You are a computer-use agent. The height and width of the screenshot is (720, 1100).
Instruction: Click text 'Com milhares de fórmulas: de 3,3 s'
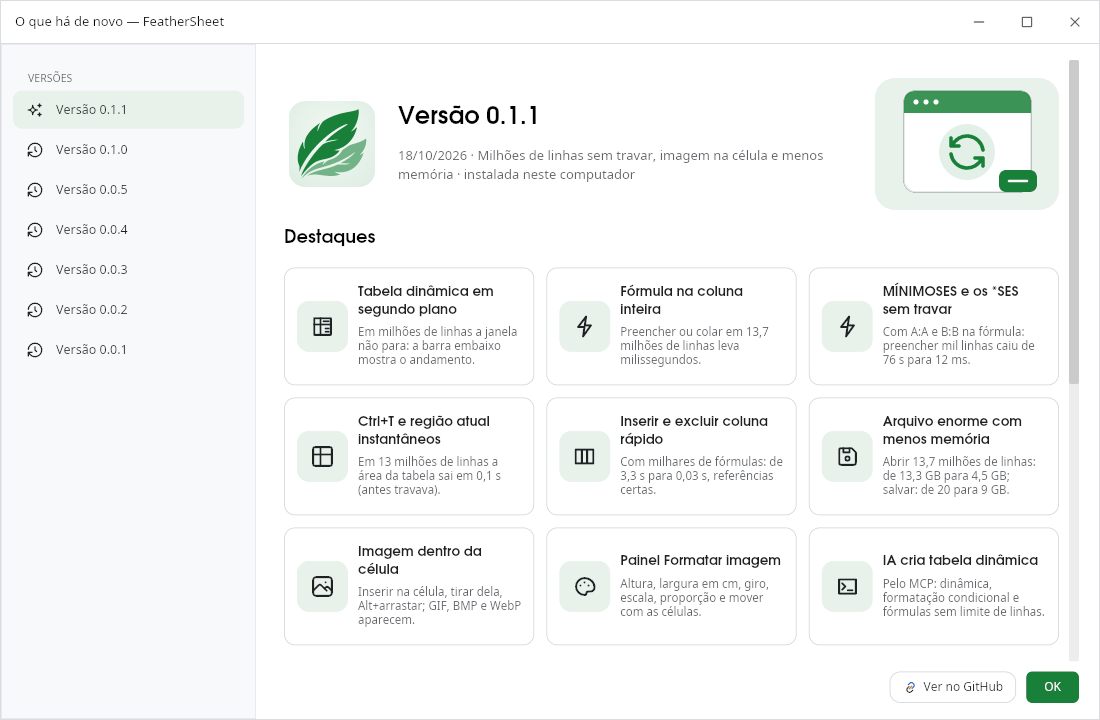pos(702,468)
